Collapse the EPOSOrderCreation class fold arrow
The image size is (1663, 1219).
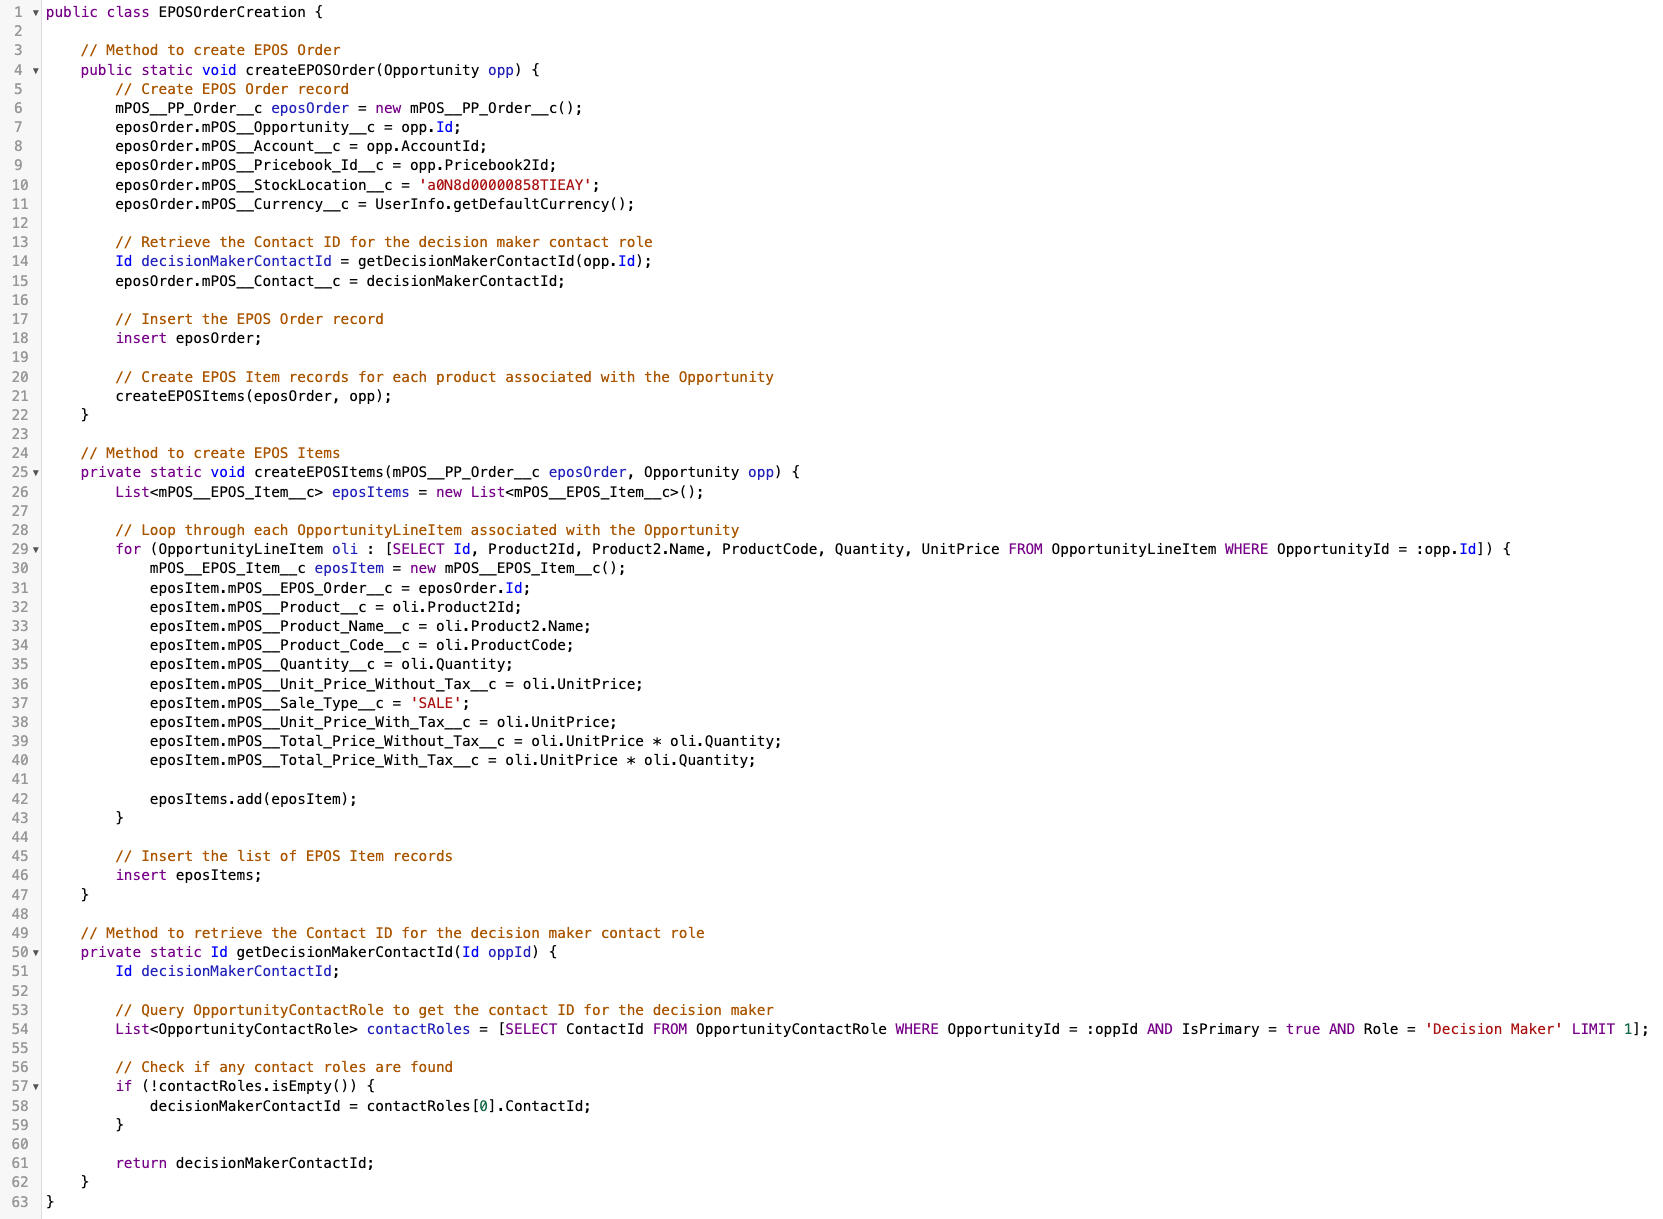[36, 12]
